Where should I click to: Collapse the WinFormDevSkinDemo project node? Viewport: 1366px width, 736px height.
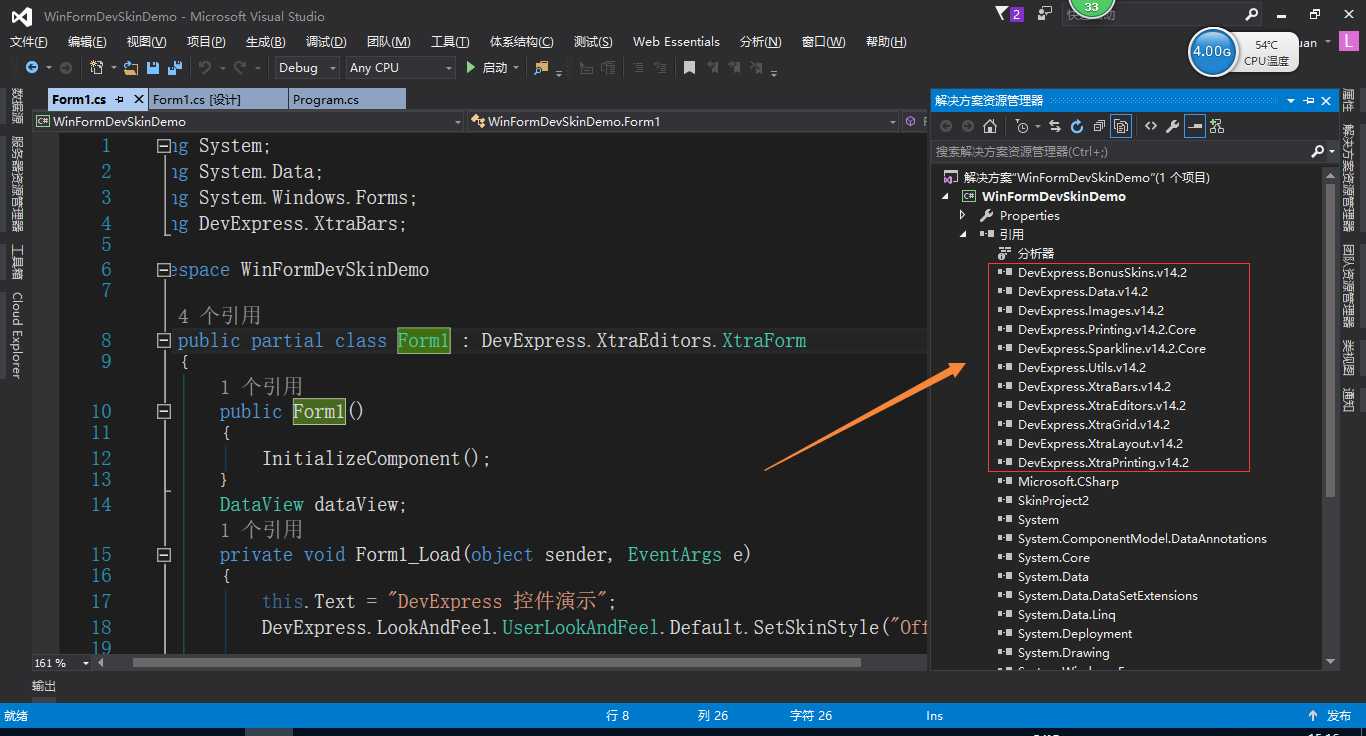[x=947, y=196]
